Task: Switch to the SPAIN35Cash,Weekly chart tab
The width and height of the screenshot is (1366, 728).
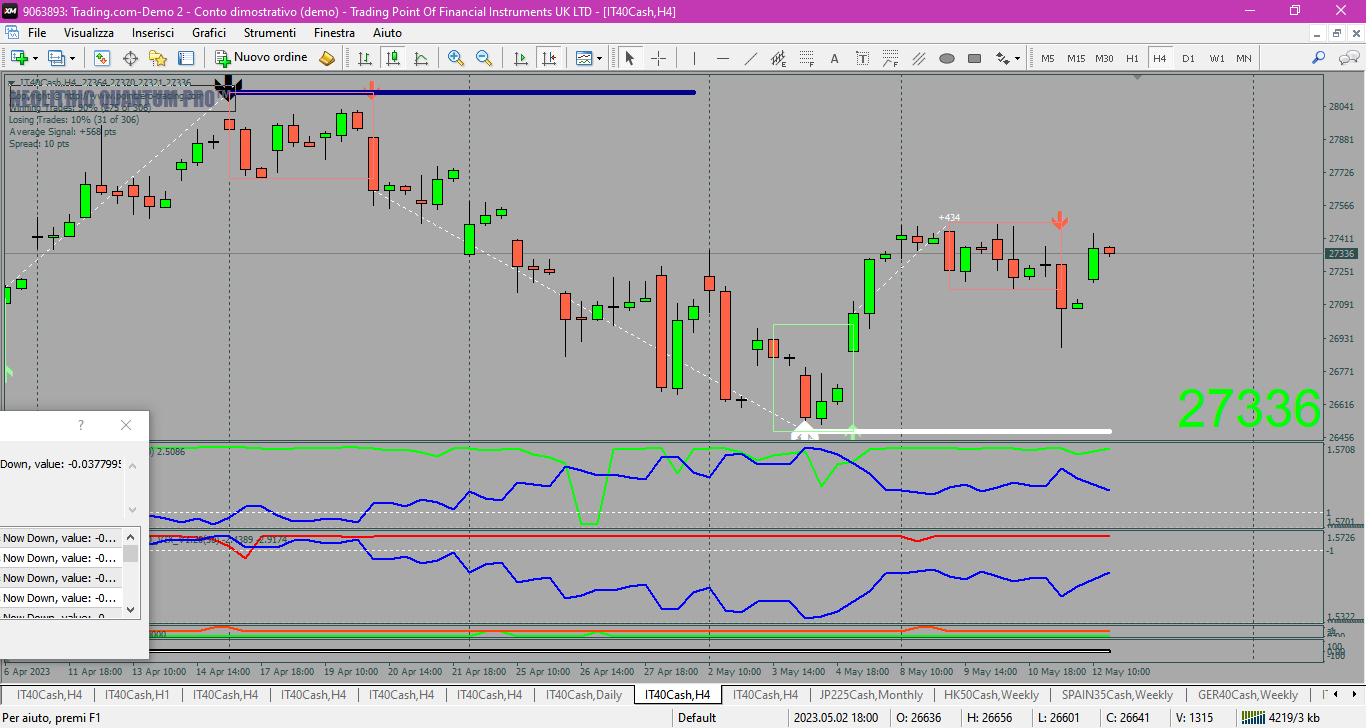Action: [1117, 695]
